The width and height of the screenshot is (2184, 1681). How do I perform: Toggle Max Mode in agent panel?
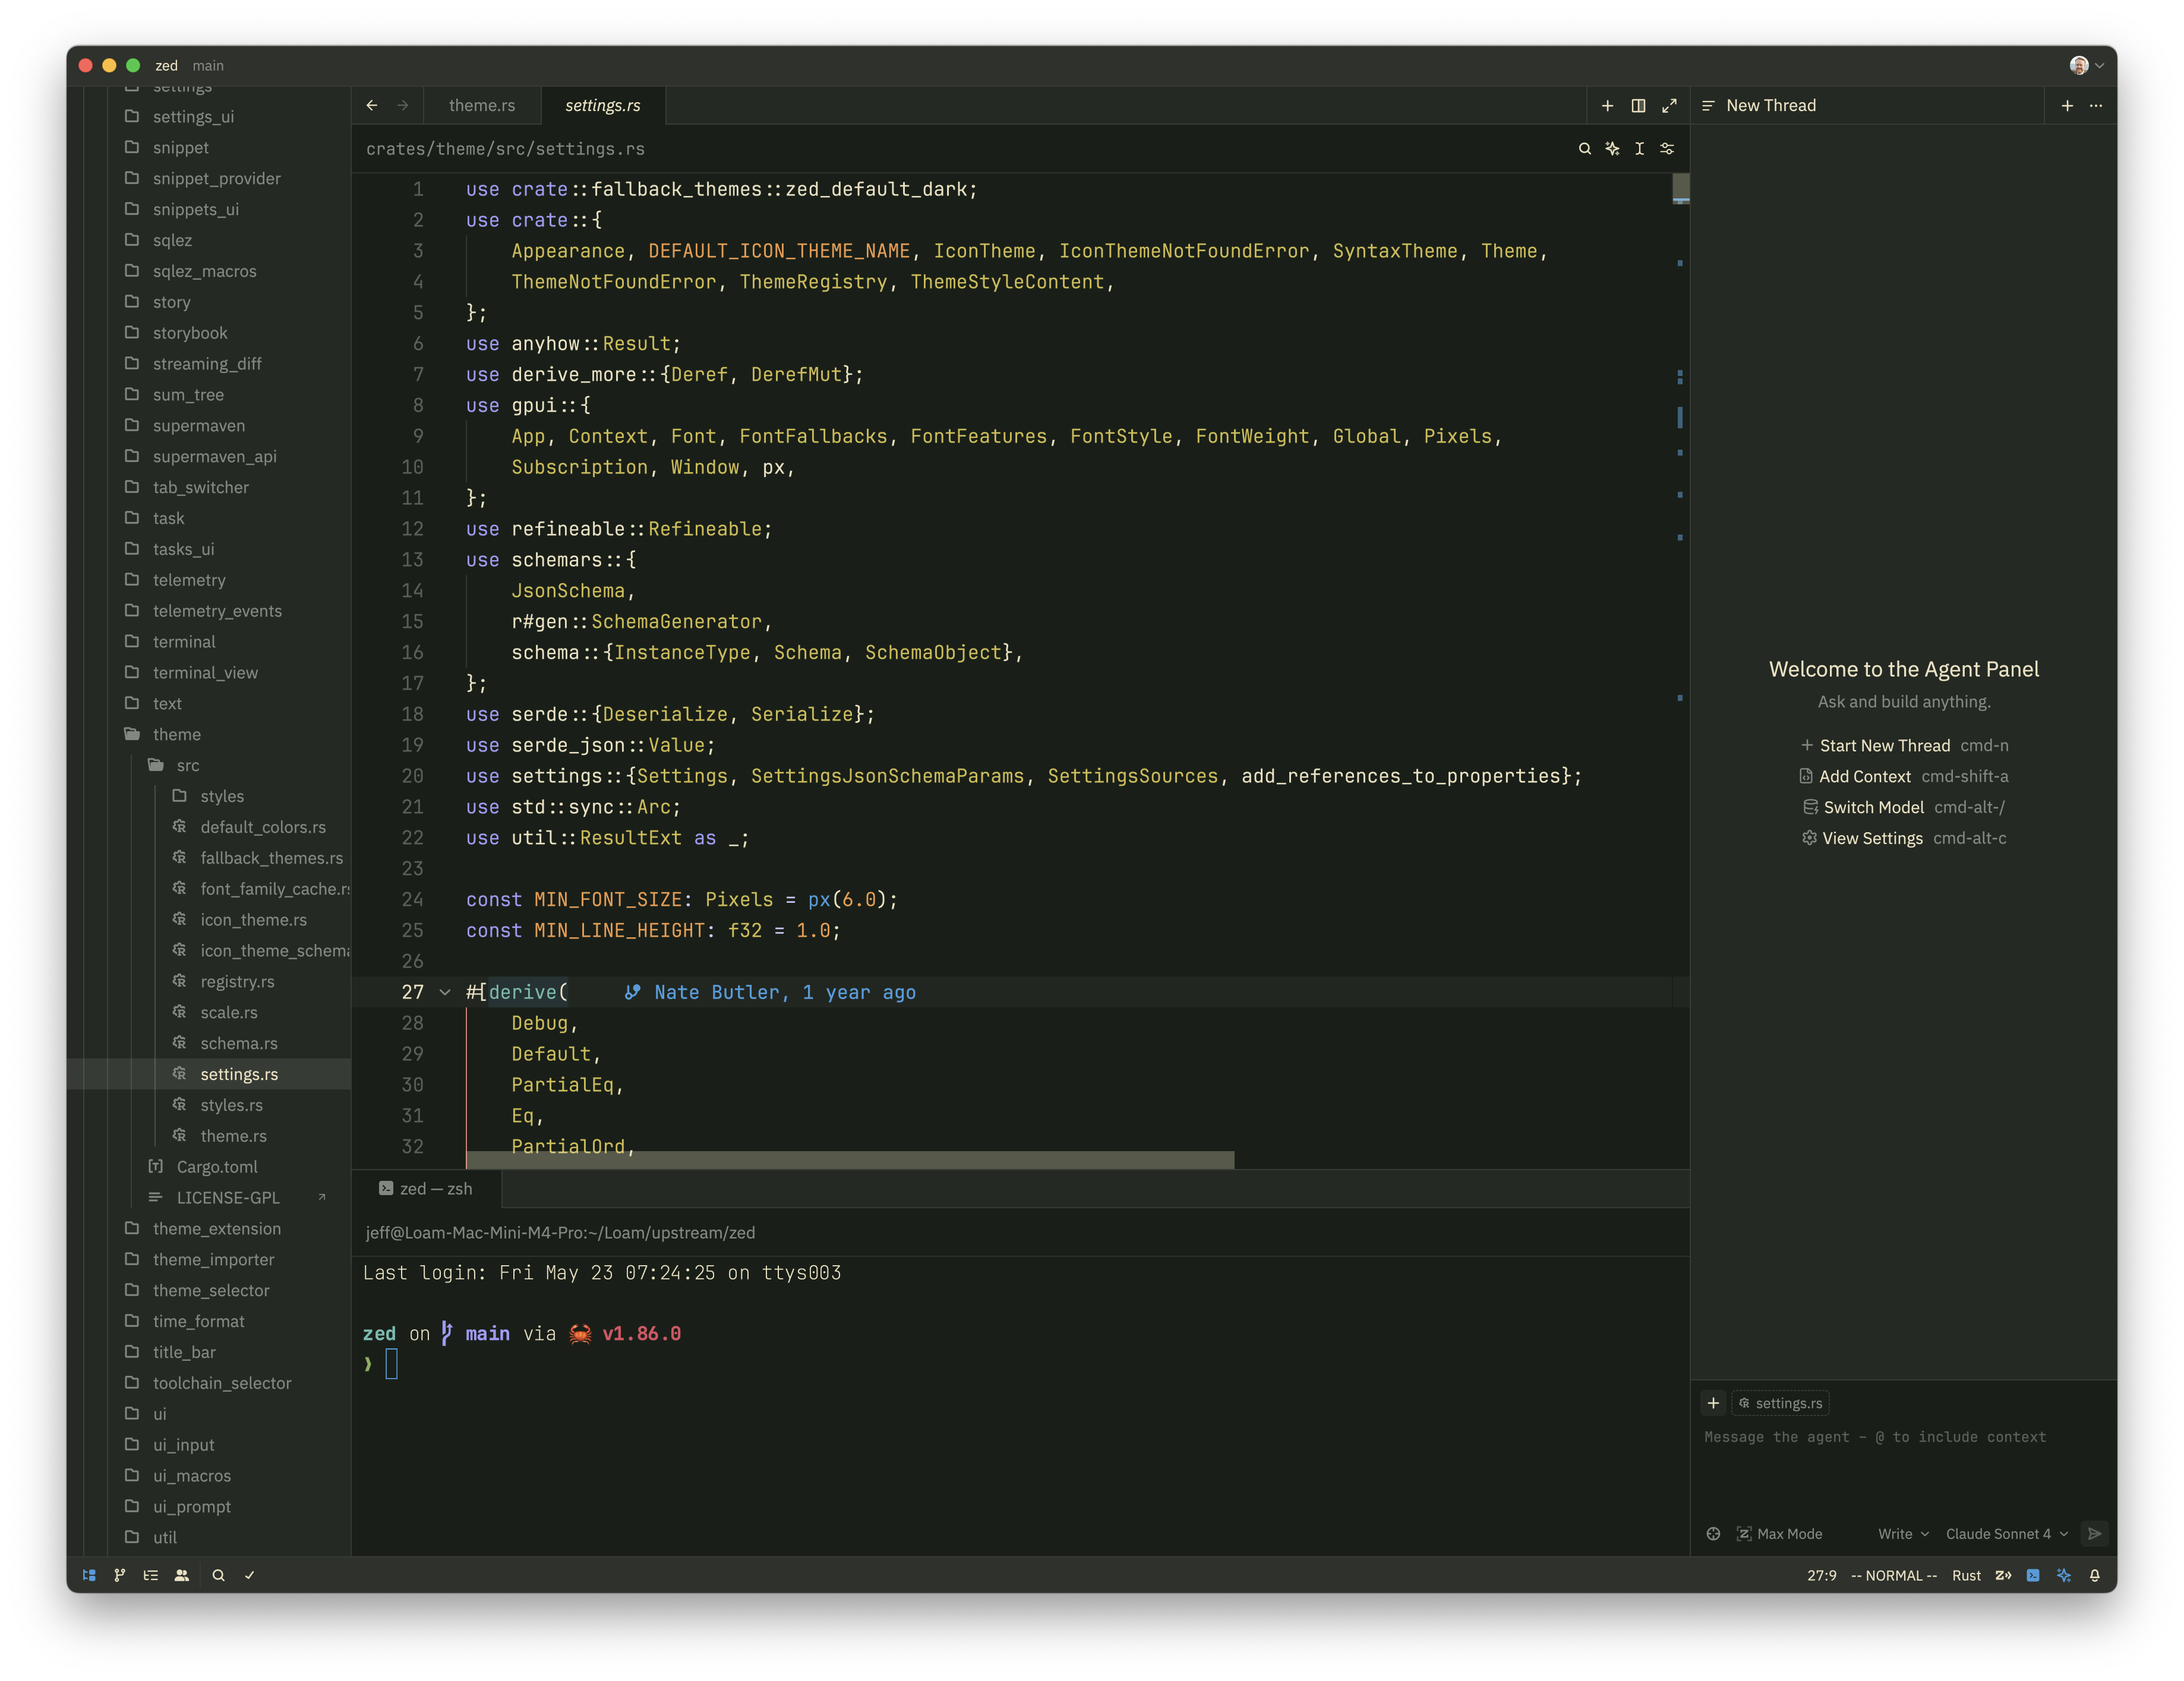1779,1534
